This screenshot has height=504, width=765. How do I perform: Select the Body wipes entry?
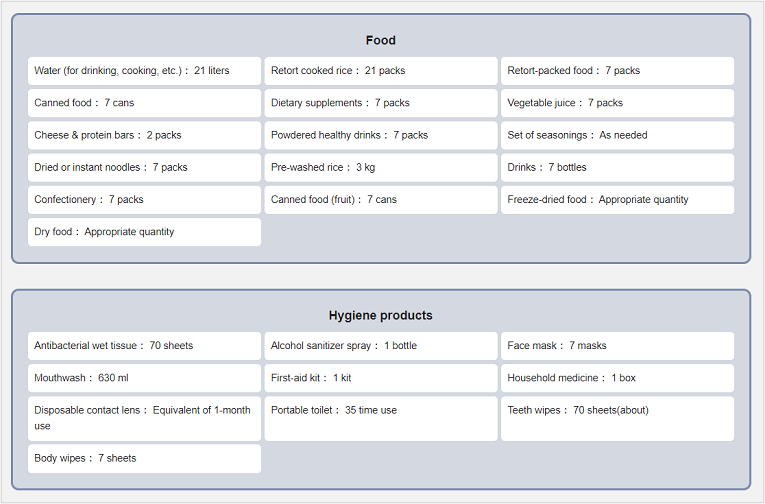[x=145, y=458]
